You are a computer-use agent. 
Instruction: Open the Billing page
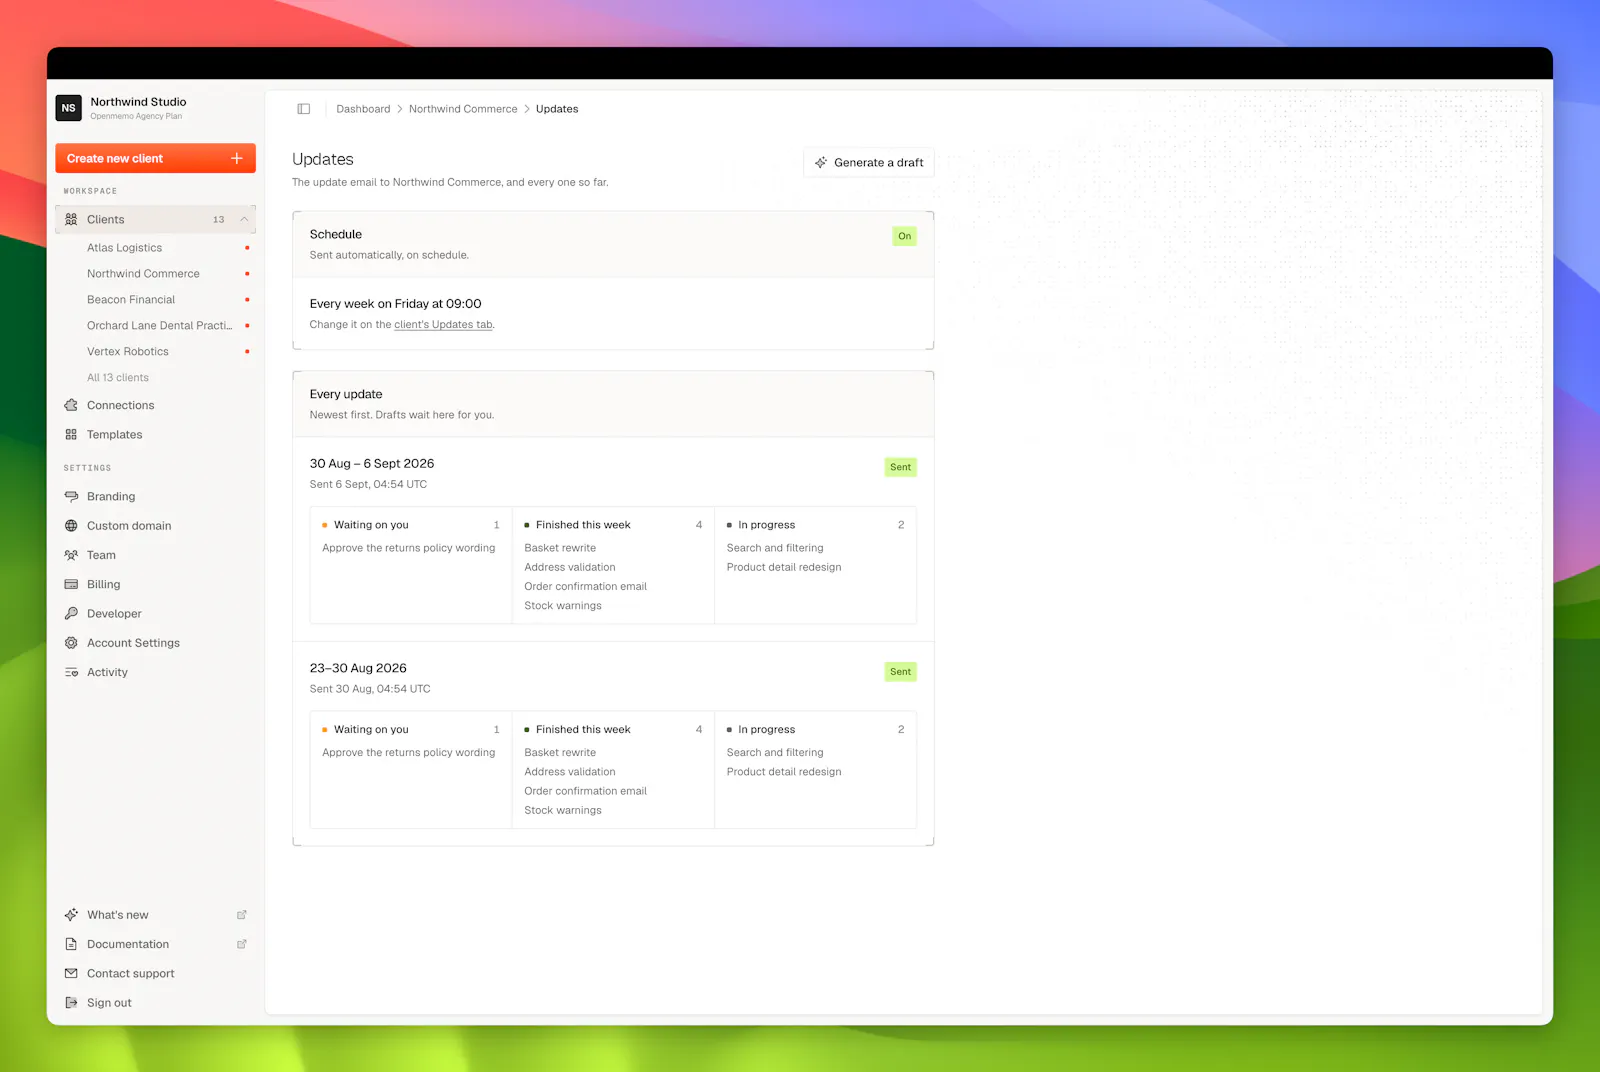[x=155, y=585]
